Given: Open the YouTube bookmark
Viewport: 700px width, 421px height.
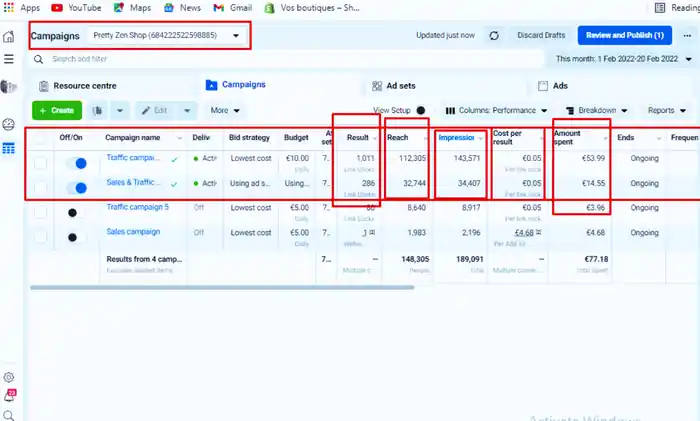Looking at the screenshot, I should [76, 8].
